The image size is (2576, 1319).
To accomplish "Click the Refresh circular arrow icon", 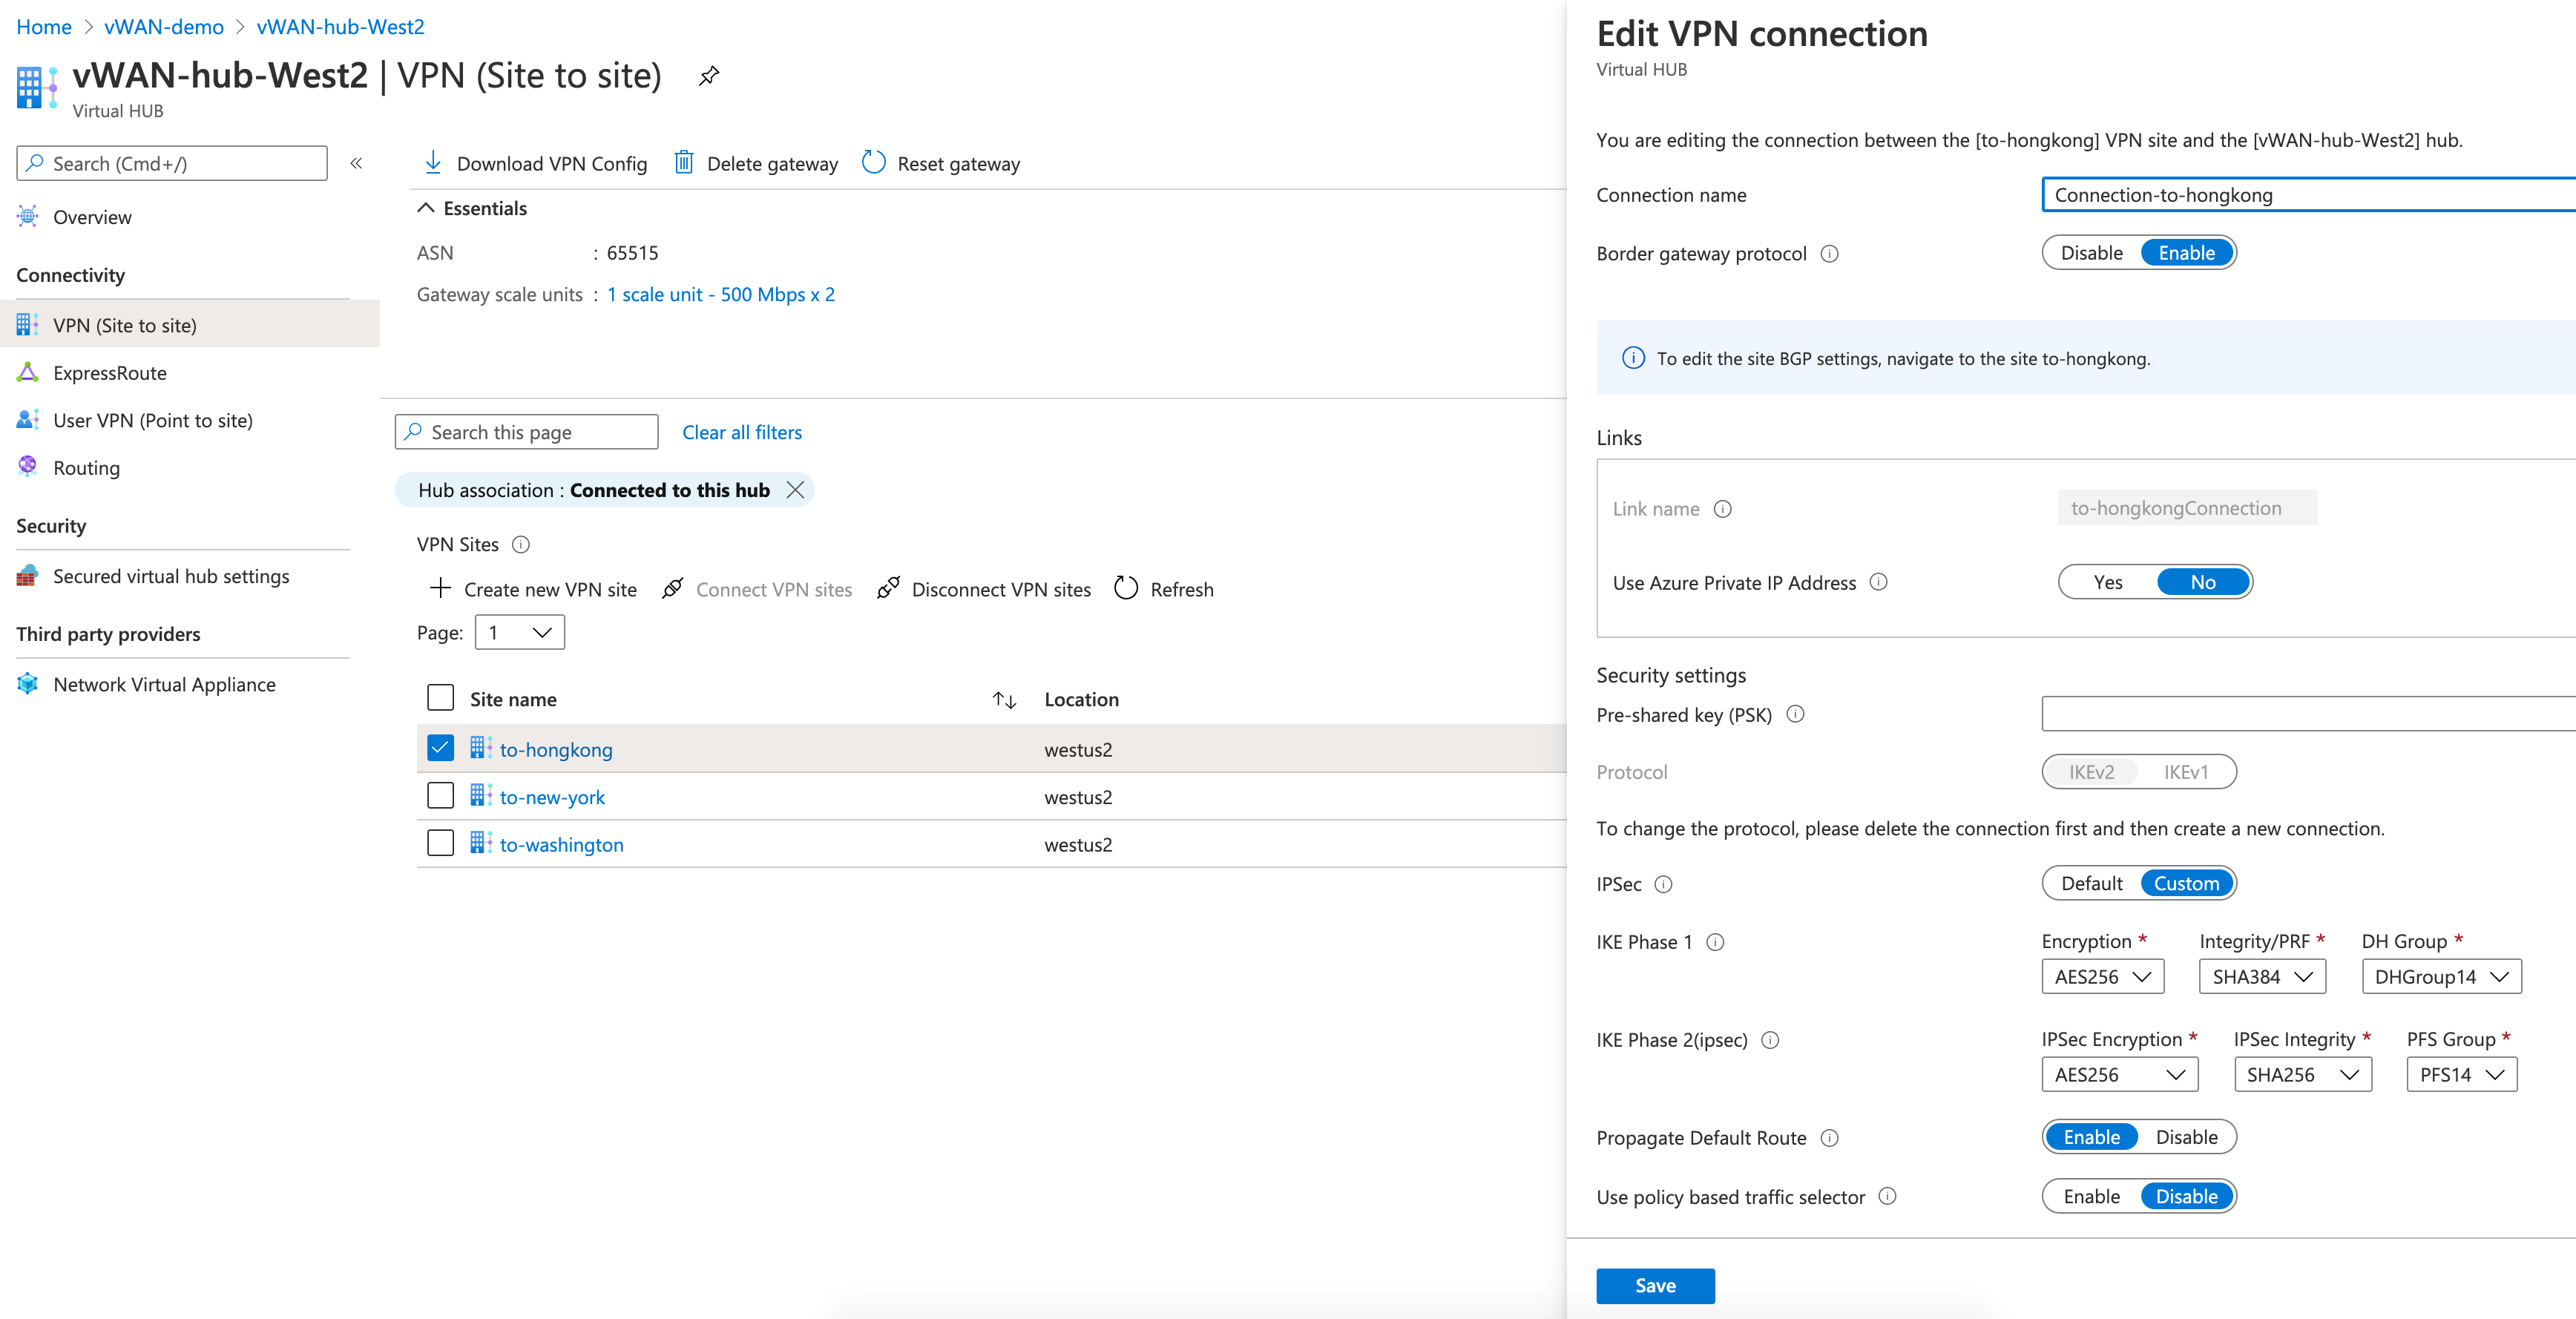I will (x=1126, y=588).
